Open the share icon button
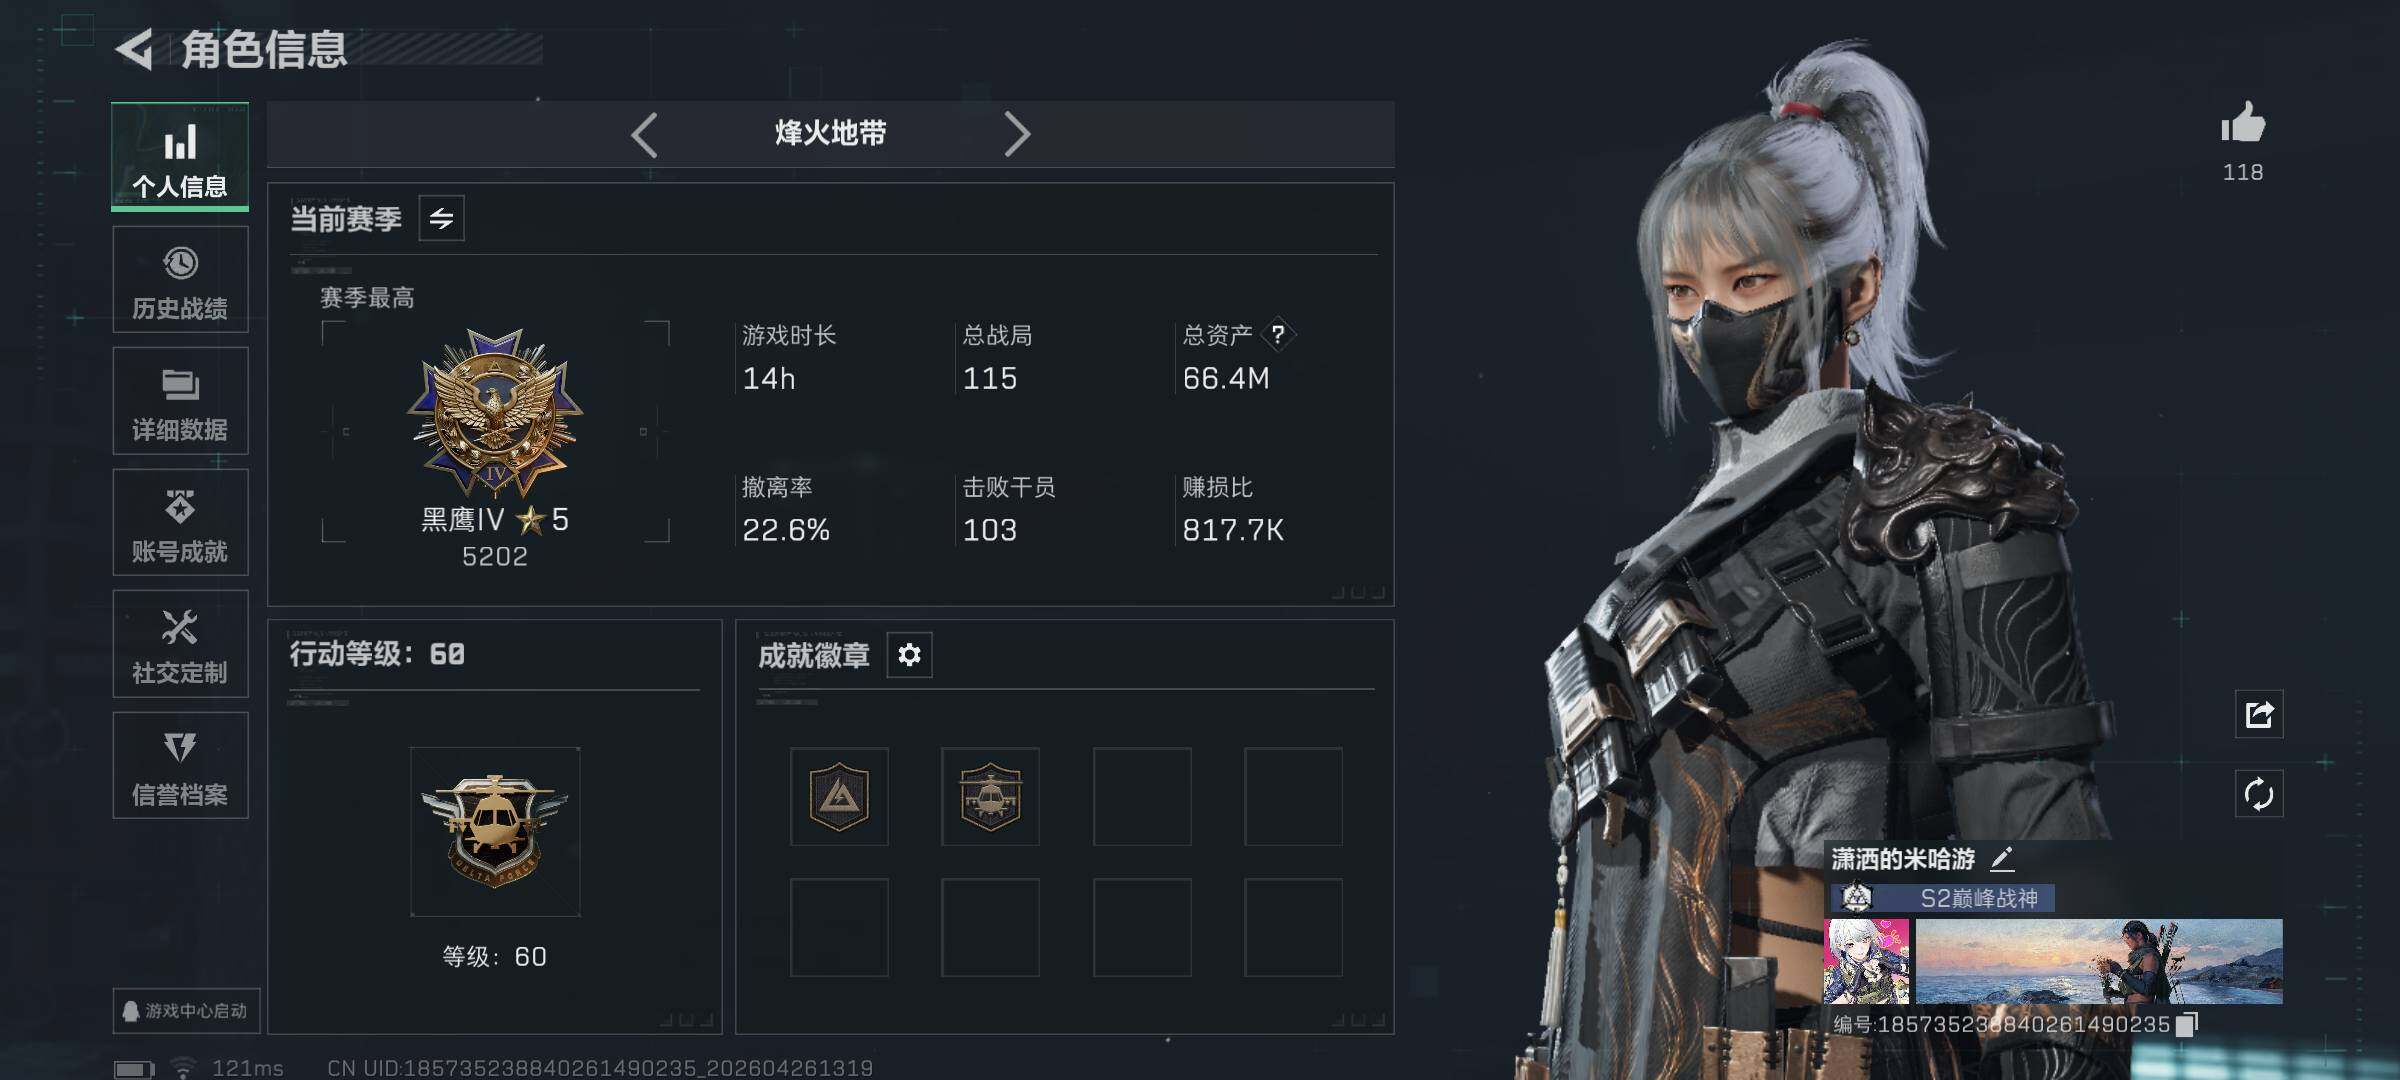2400x1080 pixels. 2259,714
